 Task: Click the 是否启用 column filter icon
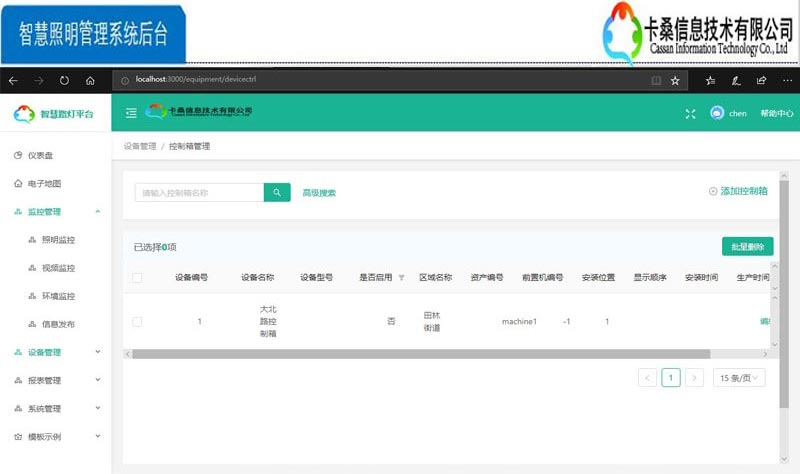(x=402, y=278)
